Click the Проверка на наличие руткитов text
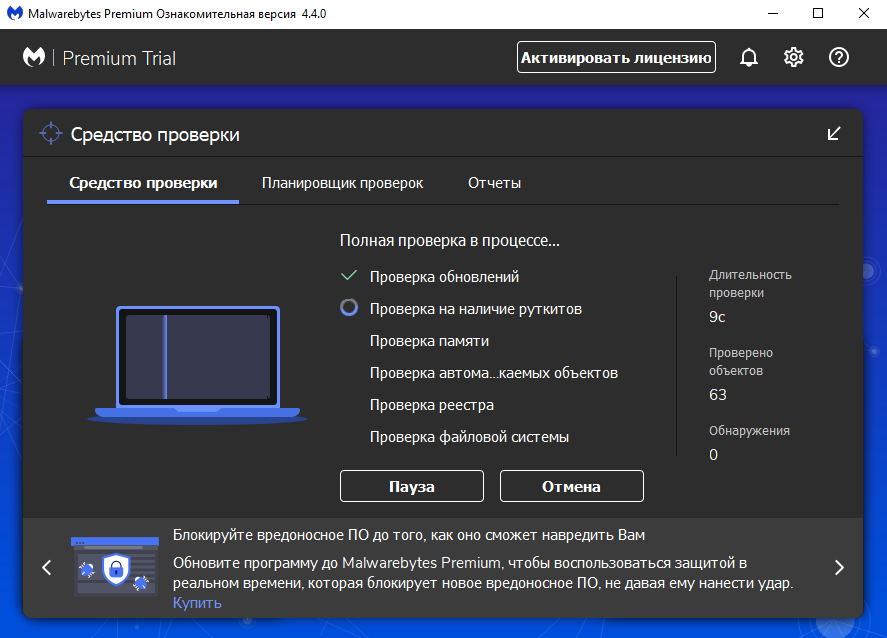The width and height of the screenshot is (887, 638). (x=476, y=309)
